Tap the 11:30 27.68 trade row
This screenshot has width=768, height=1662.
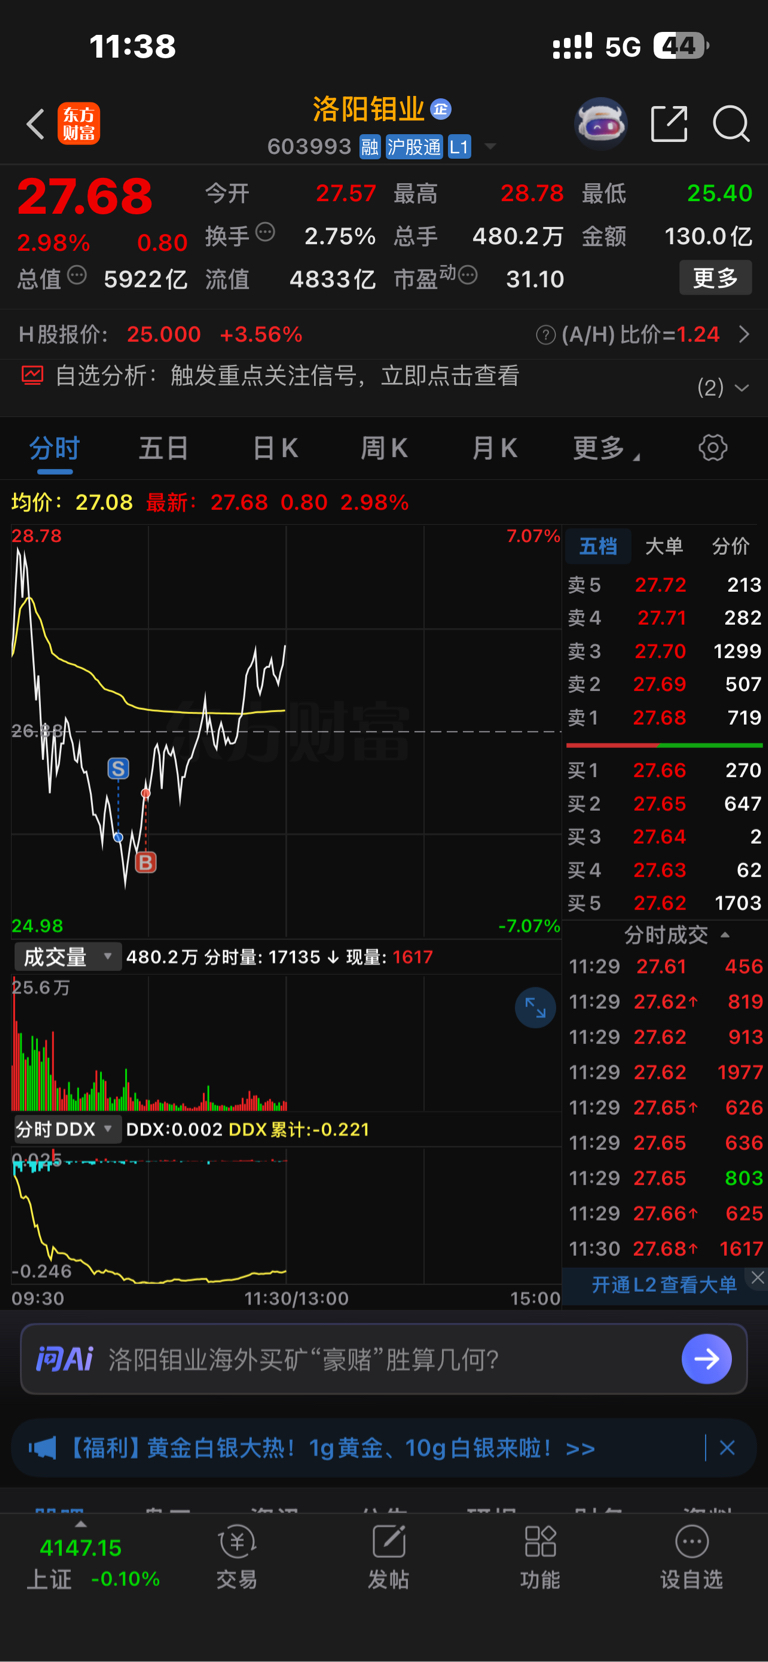pos(665,1249)
